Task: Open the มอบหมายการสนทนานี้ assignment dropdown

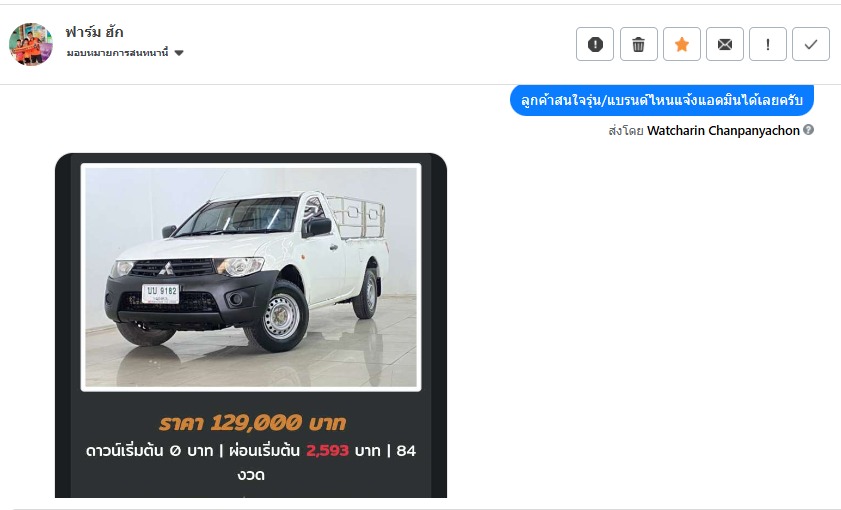Action: 125,53
